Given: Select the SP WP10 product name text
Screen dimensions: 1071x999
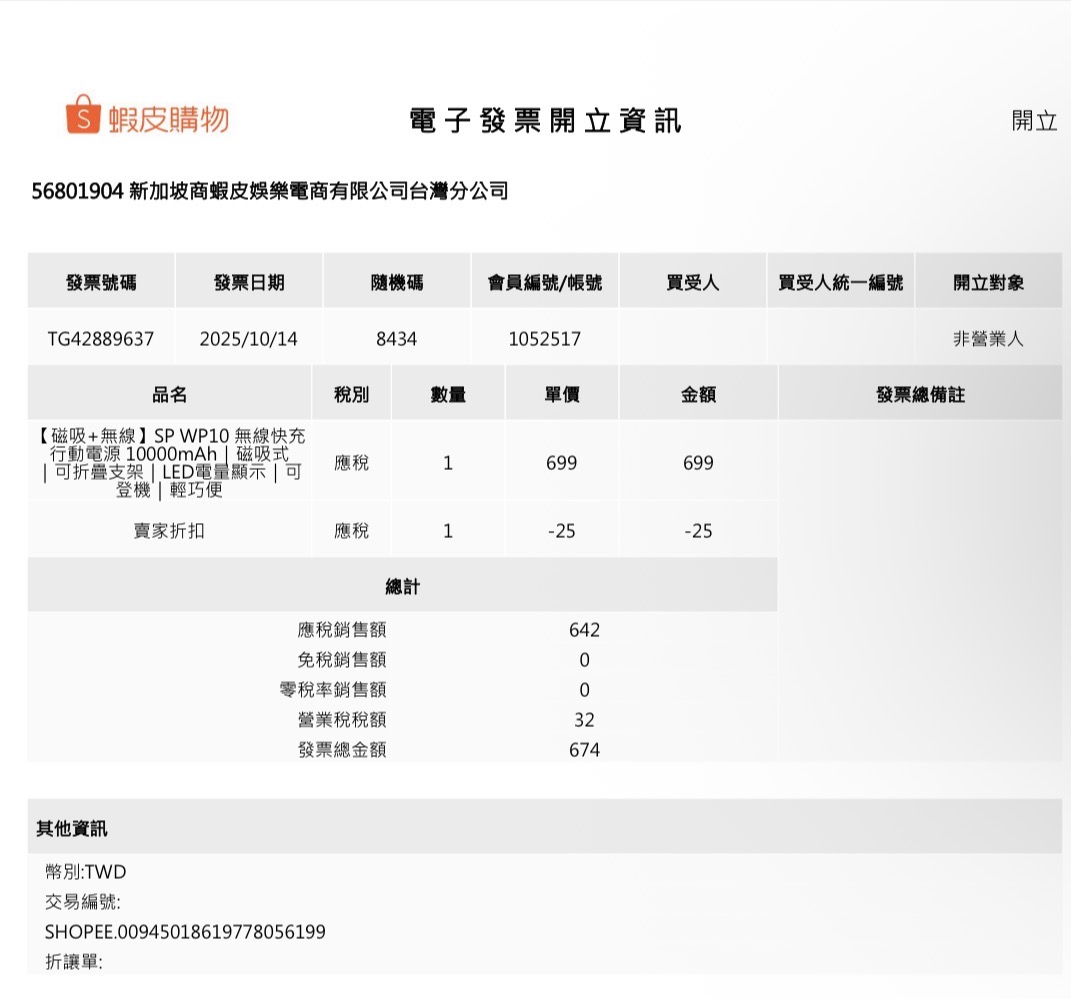Looking at the screenshot, I should 170,463.
